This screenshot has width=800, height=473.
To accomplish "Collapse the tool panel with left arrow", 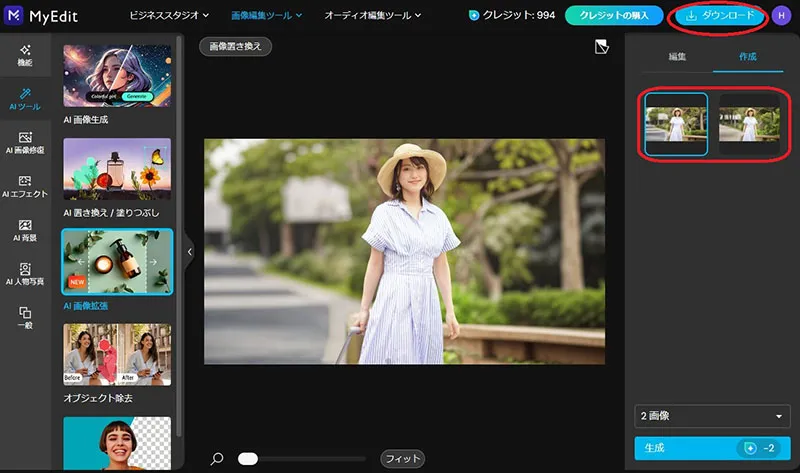I will click(189, 252).
